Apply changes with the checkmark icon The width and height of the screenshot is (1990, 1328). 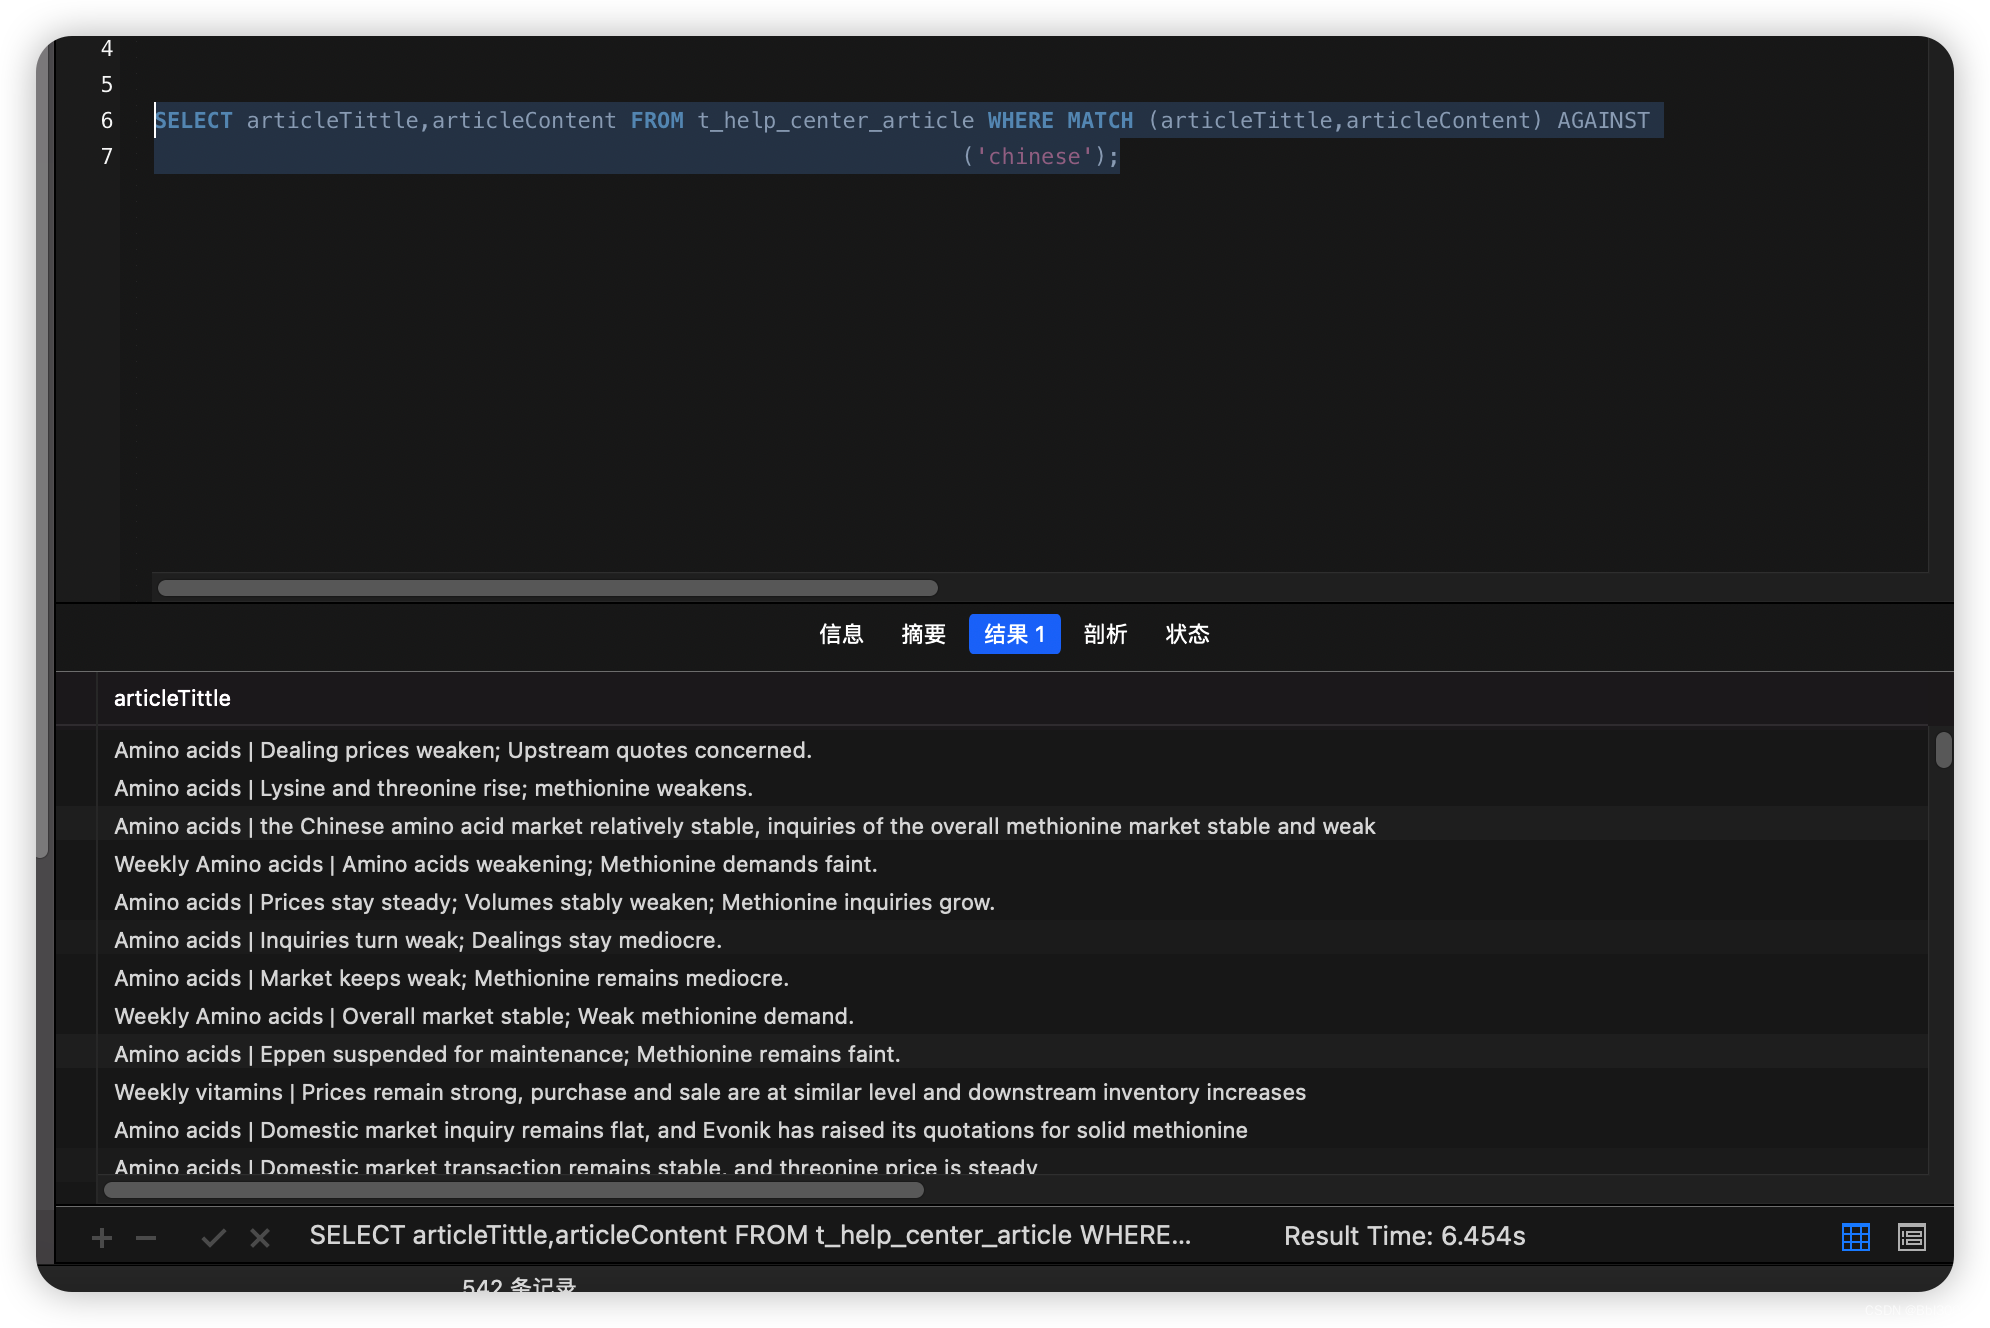(x=212, y=1237)
